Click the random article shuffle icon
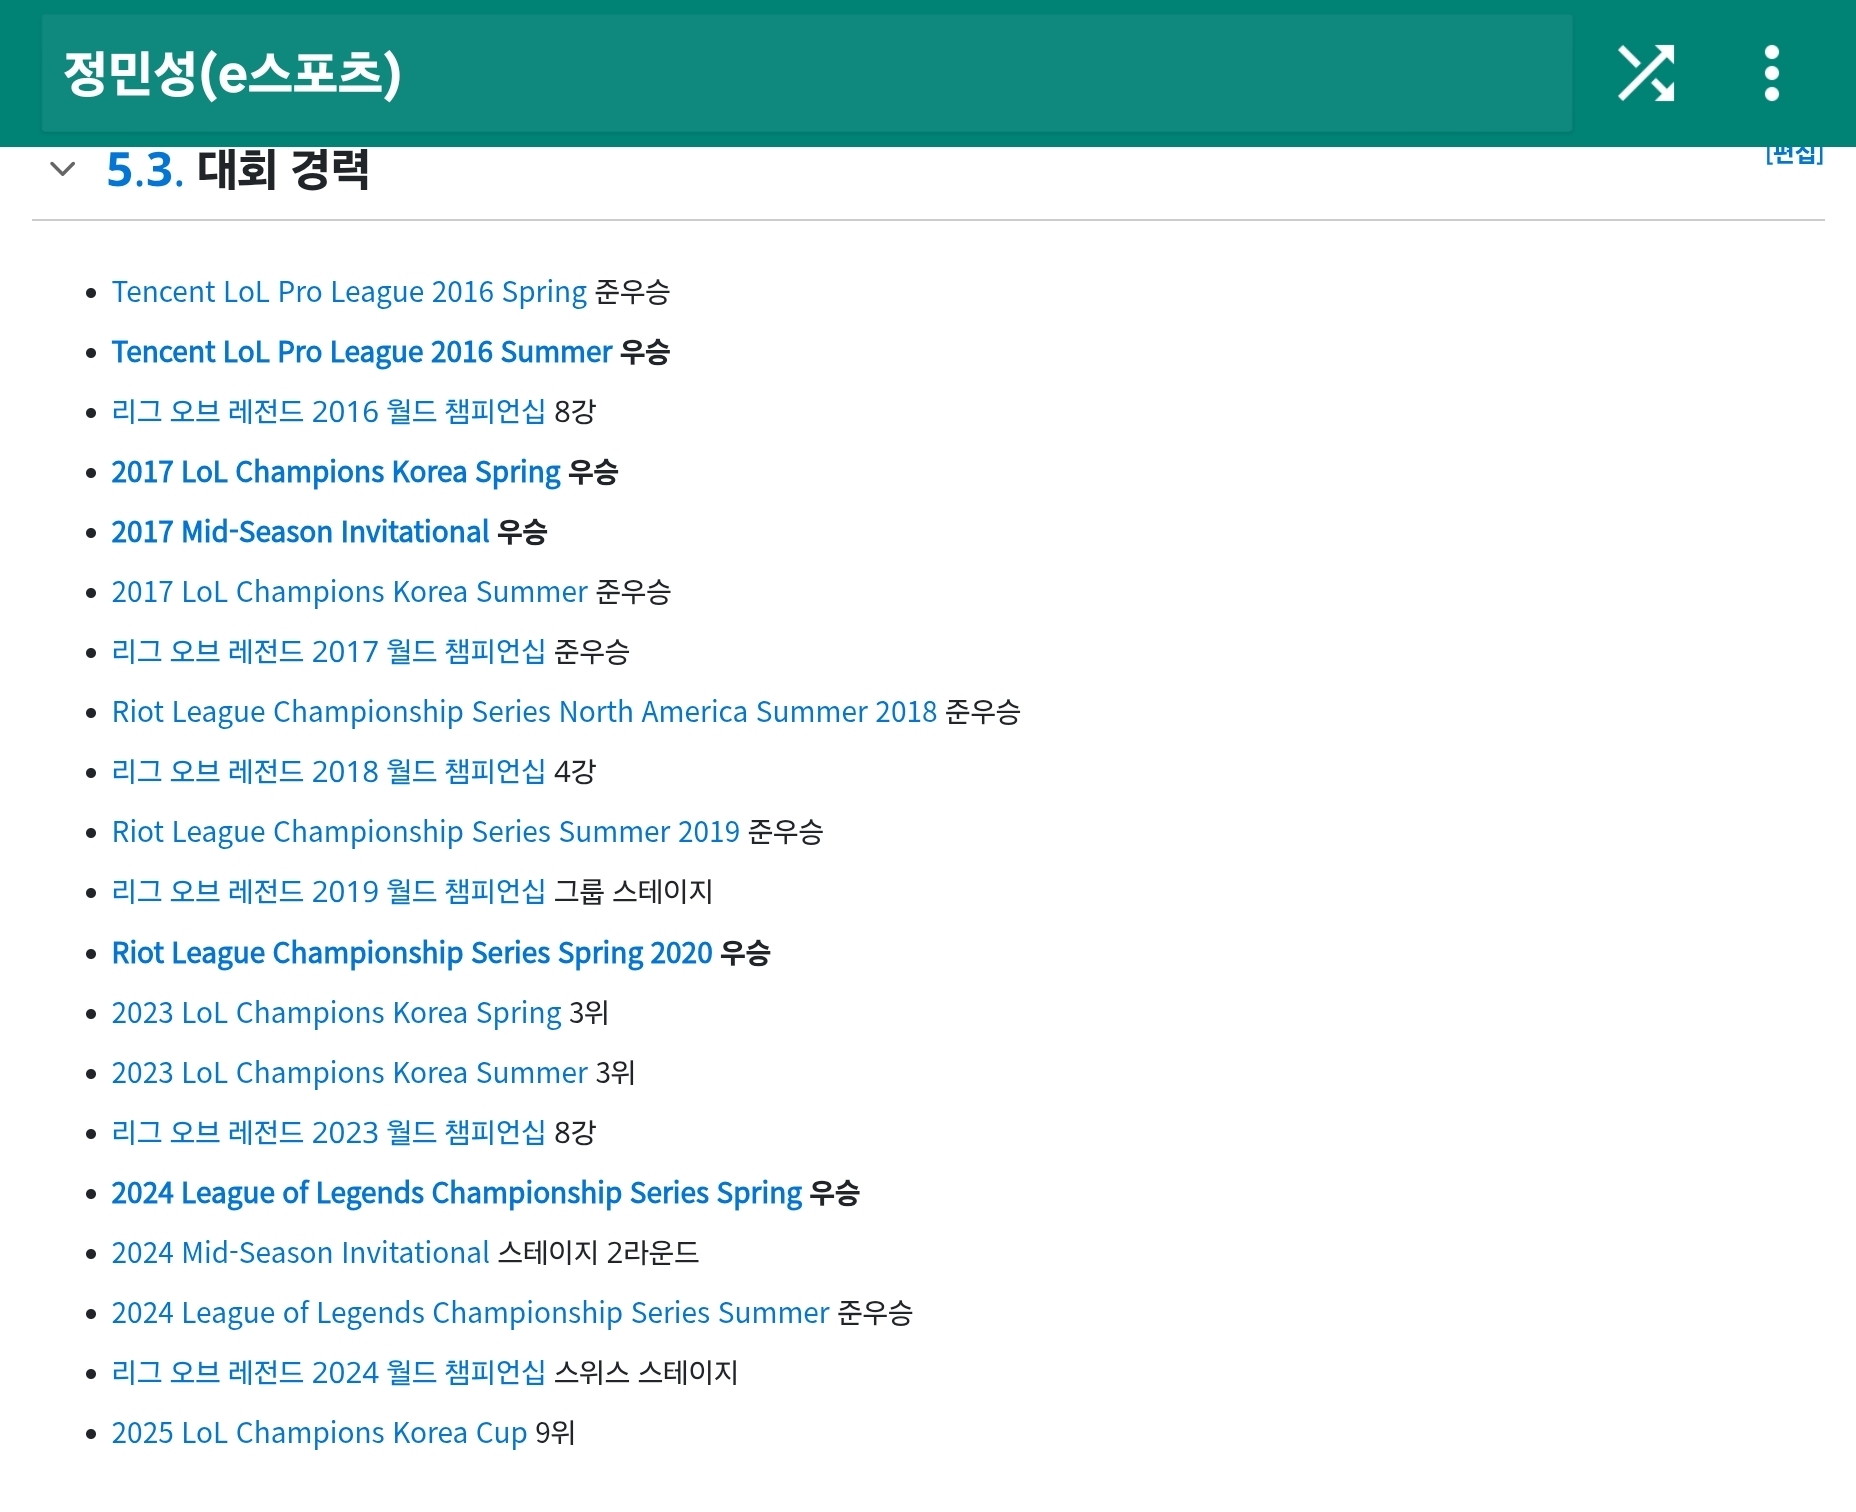Viewport: 1856px width, 1512px height. pyautogui.click(x=1646, y=73)
